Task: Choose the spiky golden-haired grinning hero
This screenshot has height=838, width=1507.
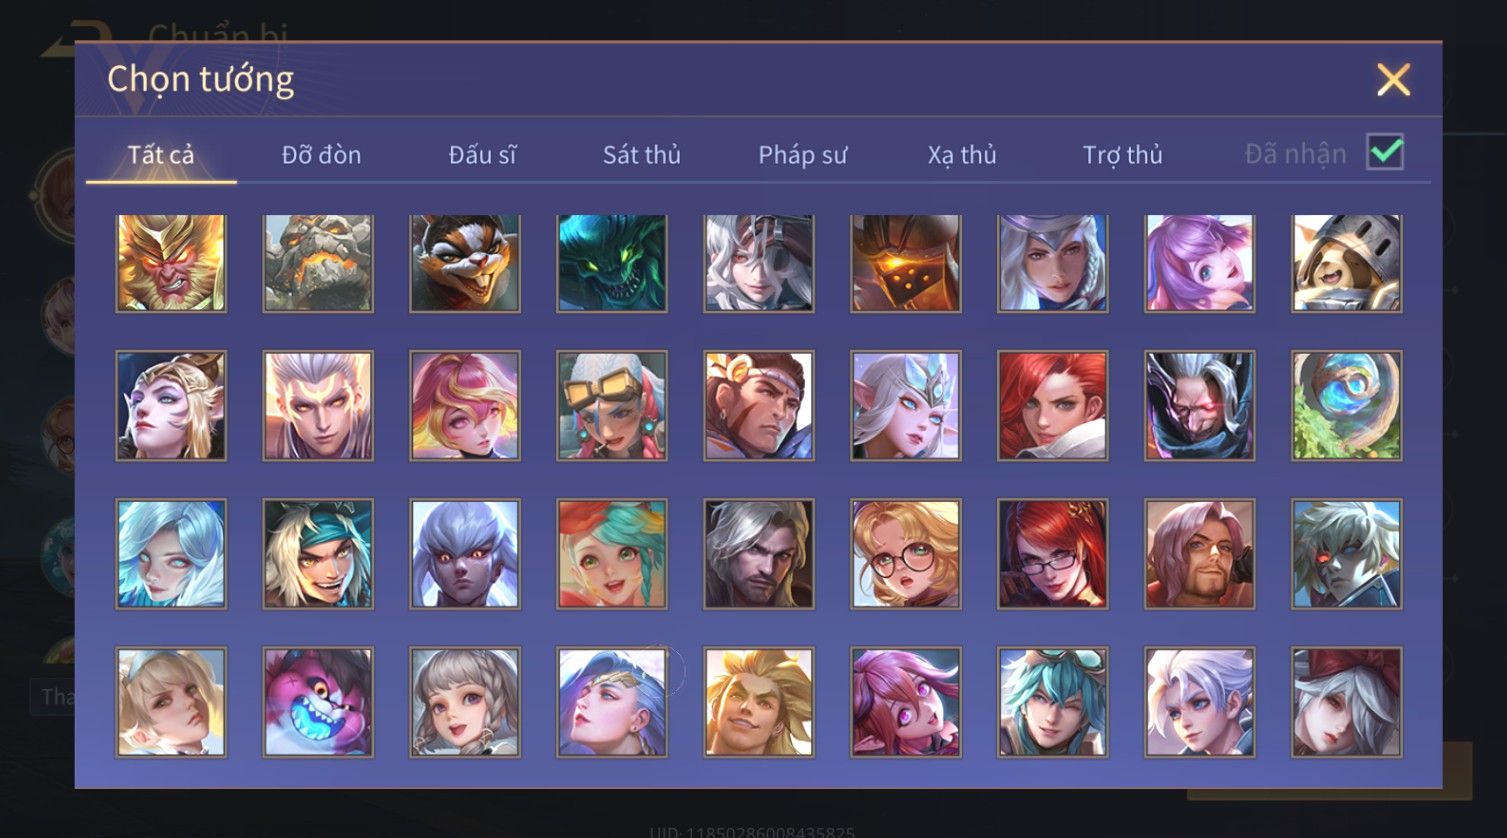Action: tap(759, 702)
